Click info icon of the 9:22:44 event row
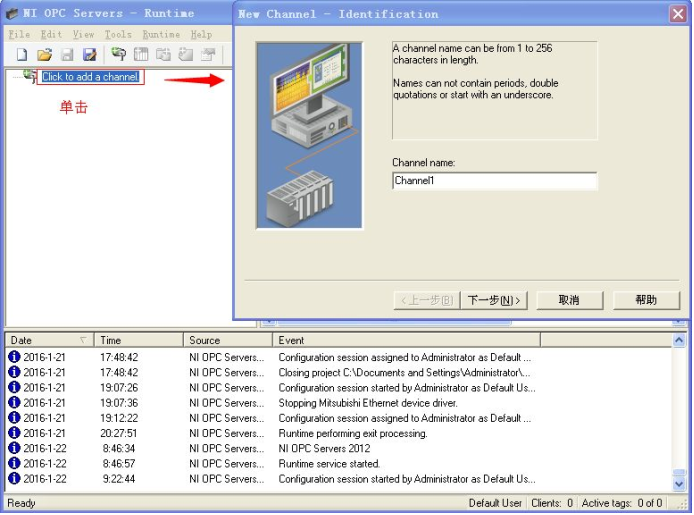This screenshot has width=694, height=515. point(14,479)
